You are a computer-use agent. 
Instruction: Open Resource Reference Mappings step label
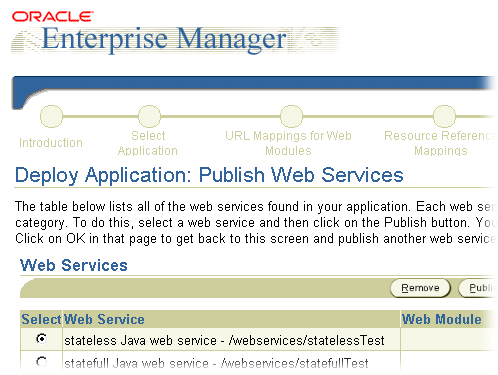coord(440,143)
